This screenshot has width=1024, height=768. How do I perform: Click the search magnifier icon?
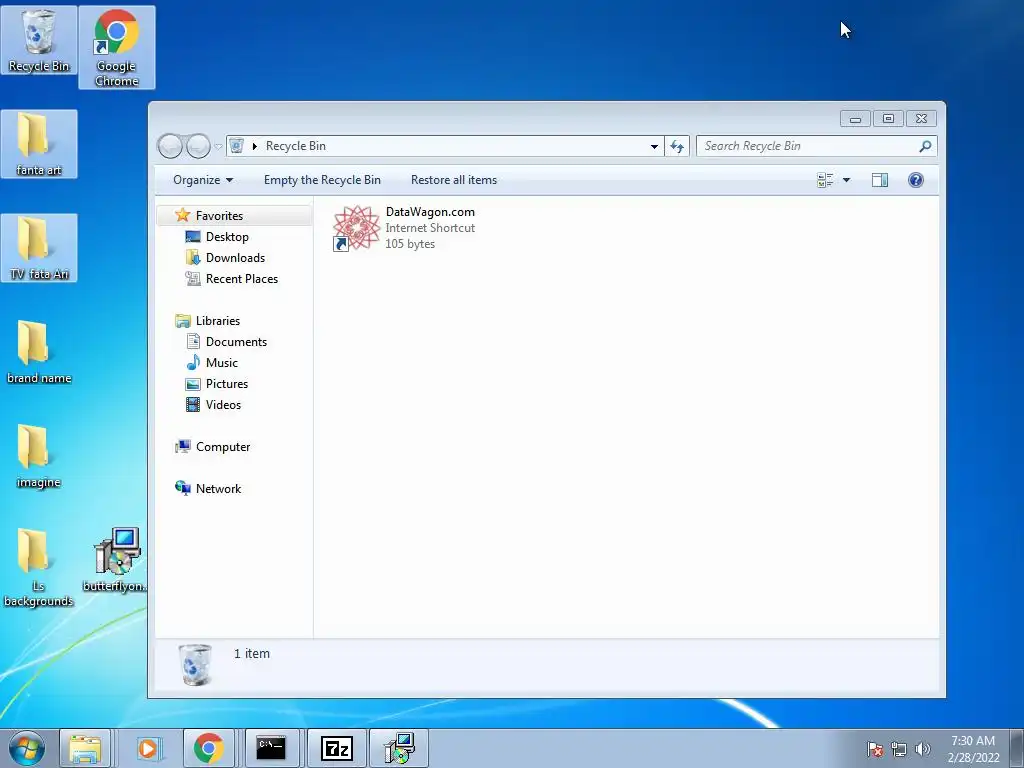tap(925, 146)
